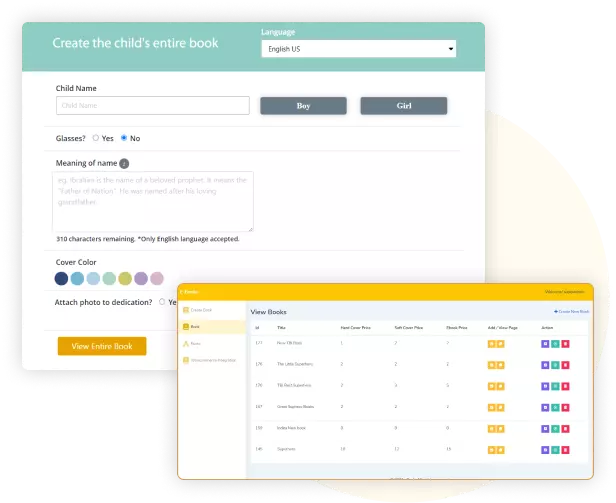Click View Entire Book button
Image resolution: width=616 pixels, height=503 pixels.
pyautogui.click(x=102, y=346)
